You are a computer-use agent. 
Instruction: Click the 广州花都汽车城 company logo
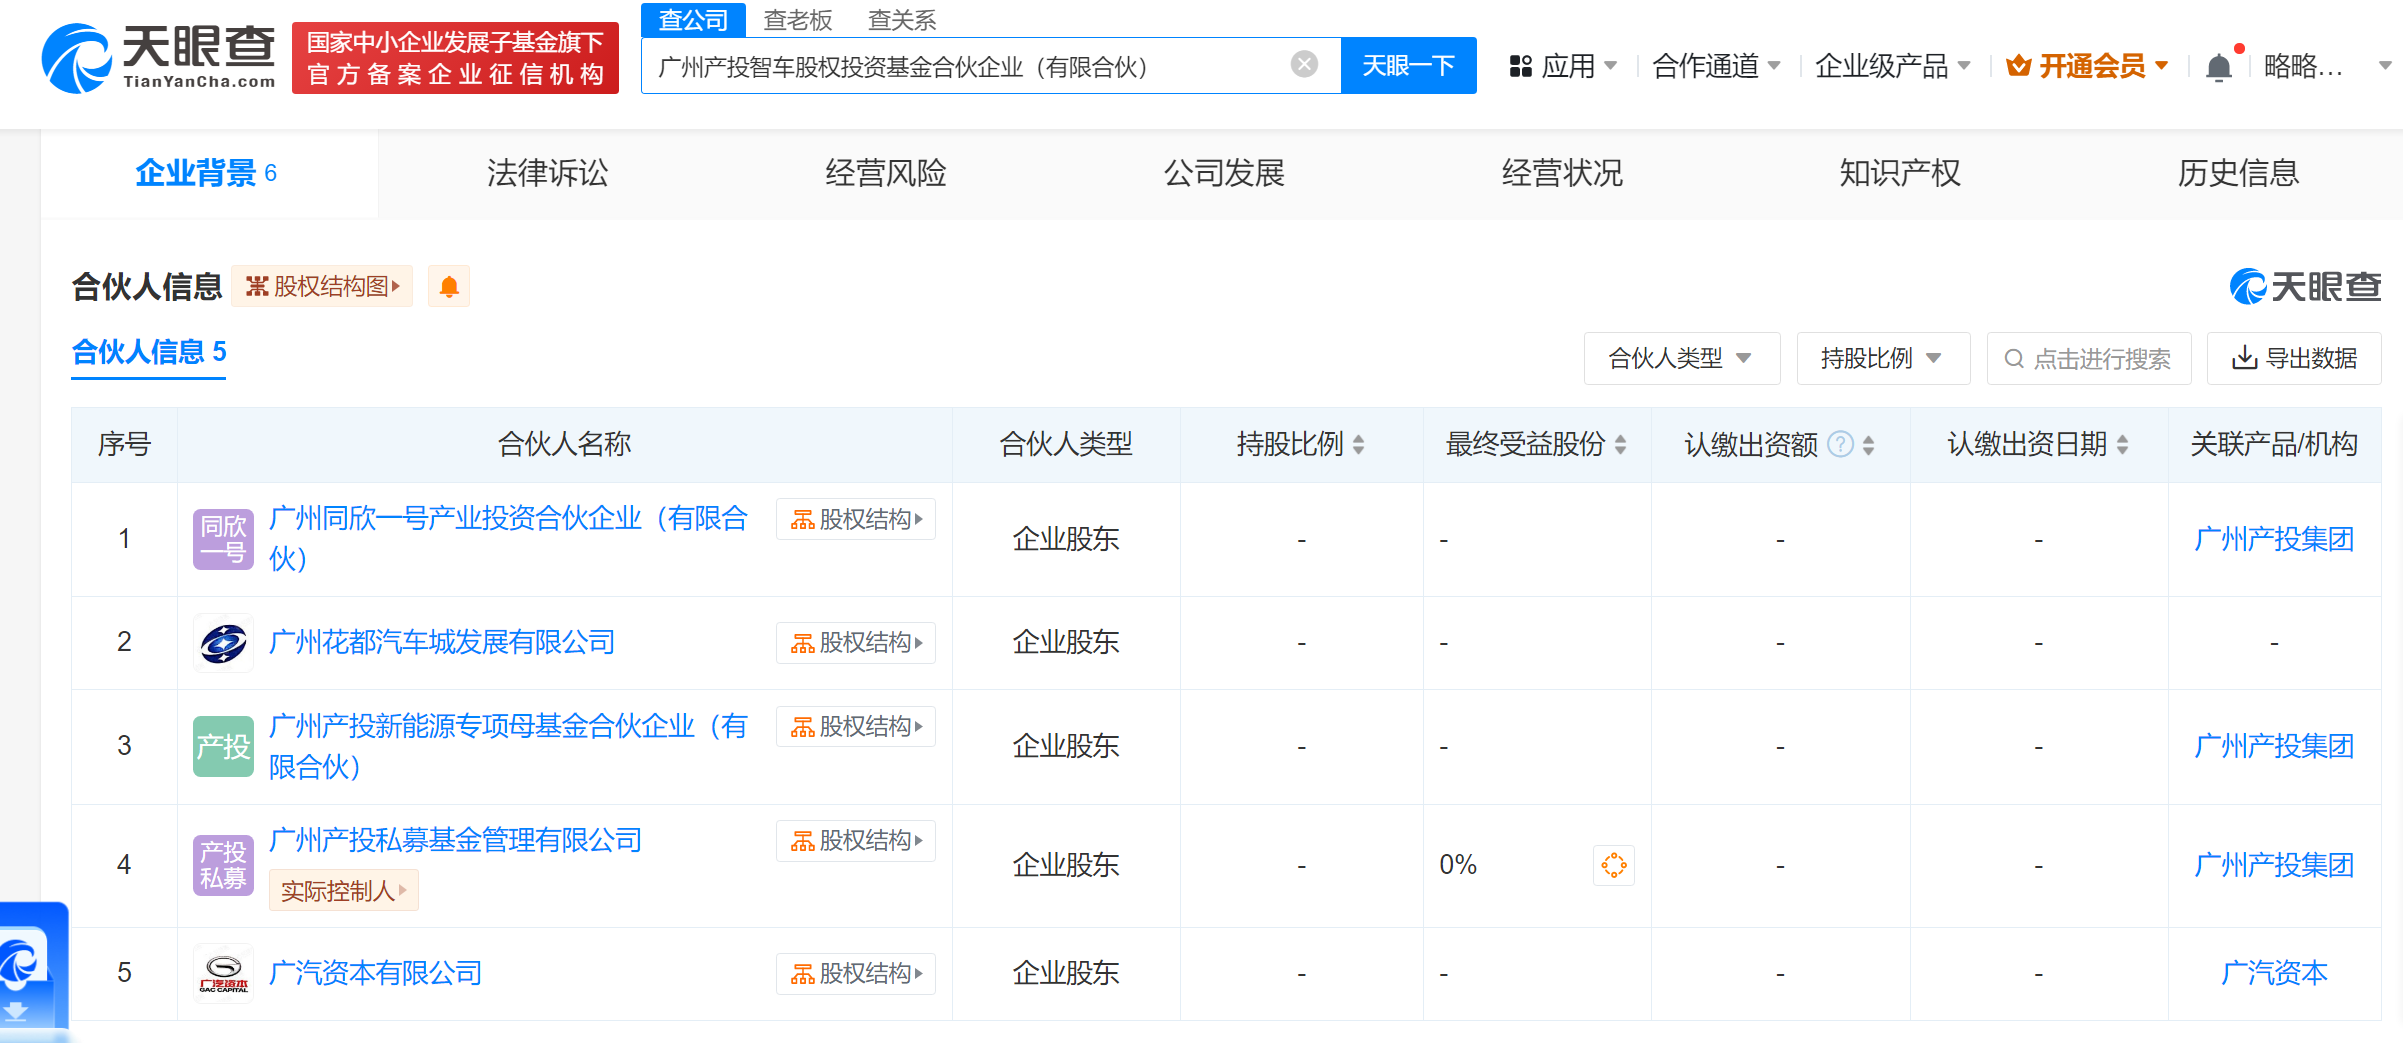pyautogui.click(x=224, y=642)
